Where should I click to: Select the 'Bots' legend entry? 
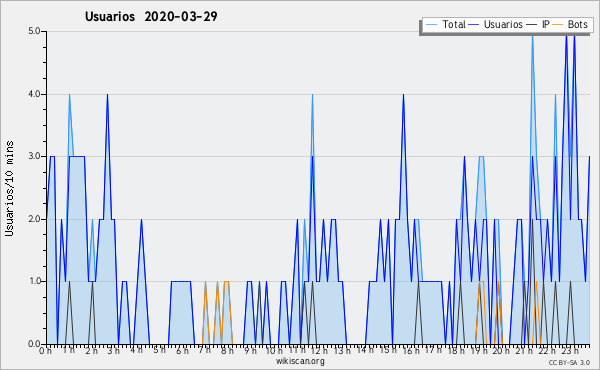577,24
